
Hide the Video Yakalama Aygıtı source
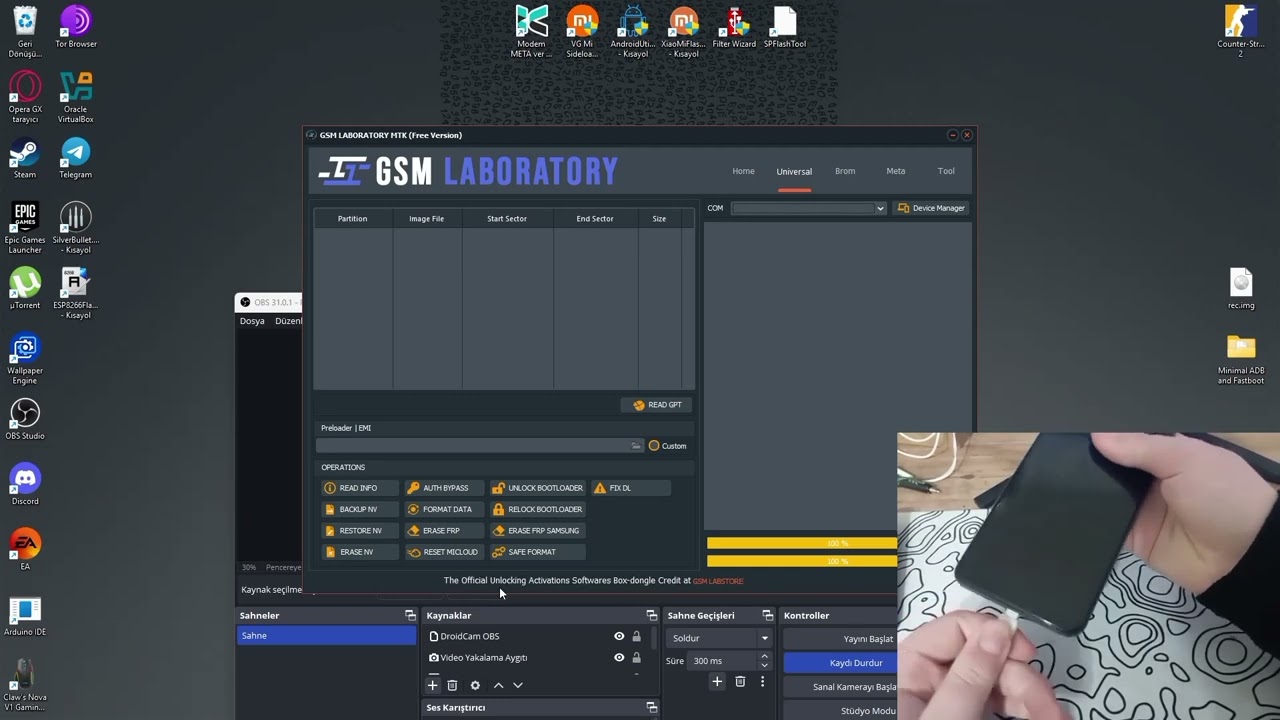coord(619,657)
